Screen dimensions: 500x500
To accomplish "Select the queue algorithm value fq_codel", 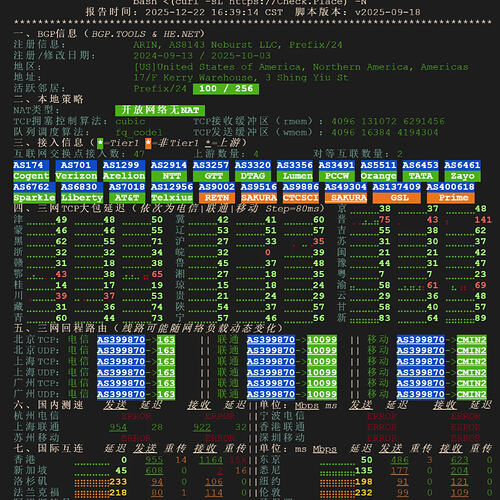I will (x=139, y=132).
